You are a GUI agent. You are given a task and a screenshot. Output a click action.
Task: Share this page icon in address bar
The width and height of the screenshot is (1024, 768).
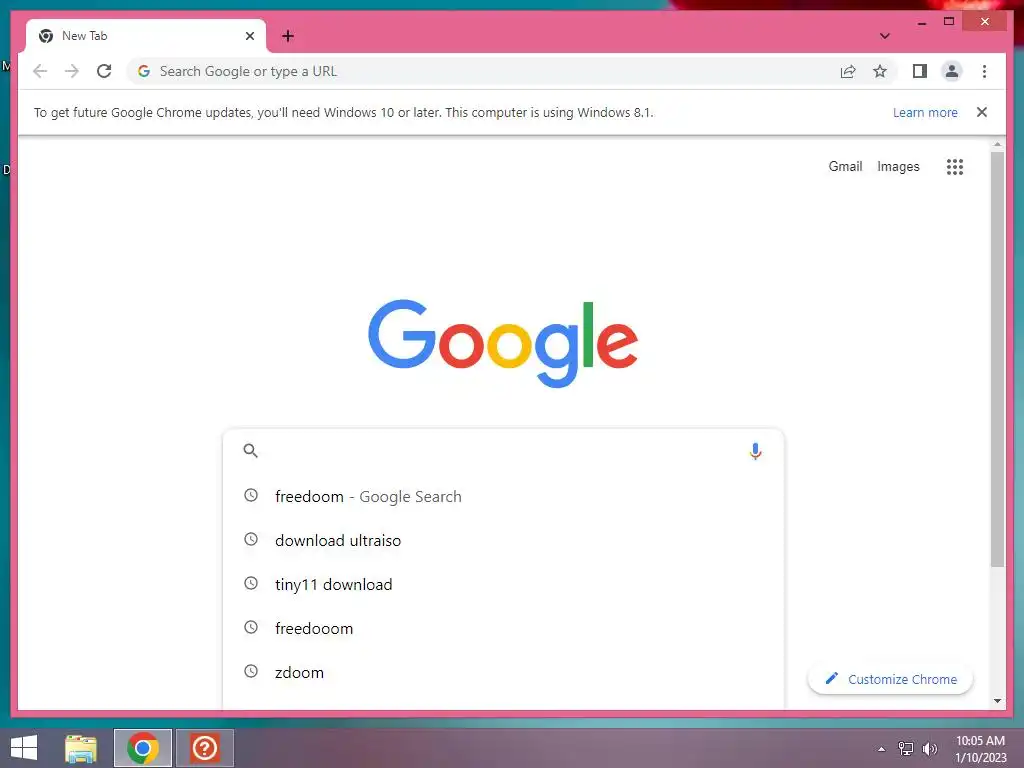tap(848, 71)
